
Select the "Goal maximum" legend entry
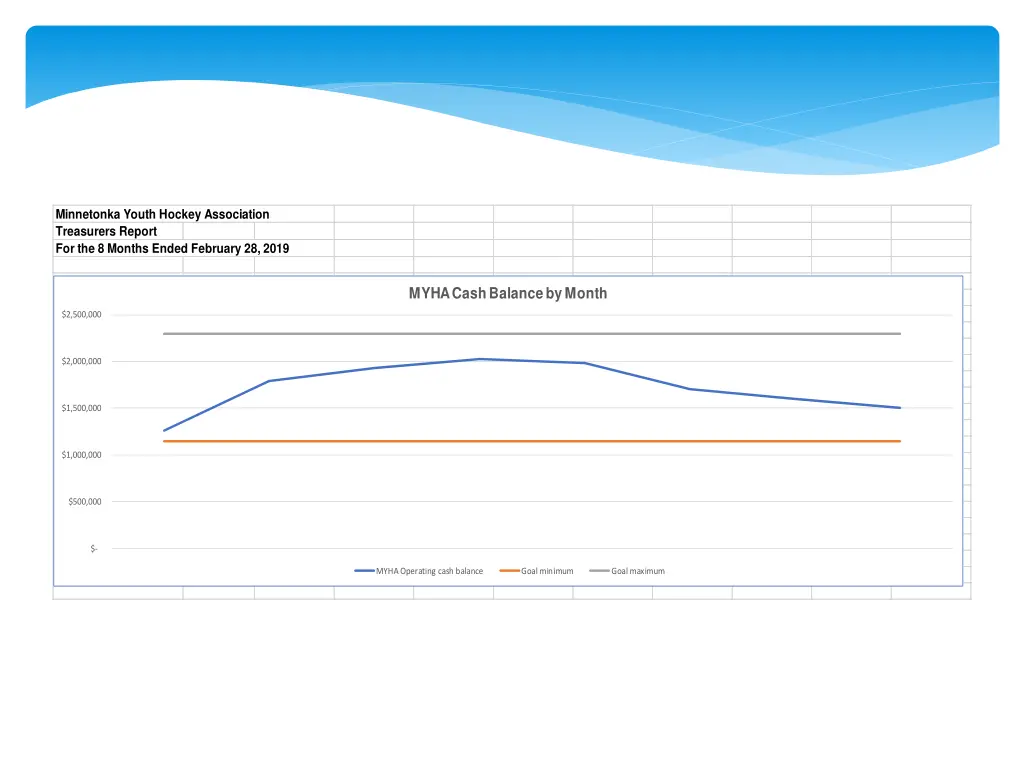627,571
